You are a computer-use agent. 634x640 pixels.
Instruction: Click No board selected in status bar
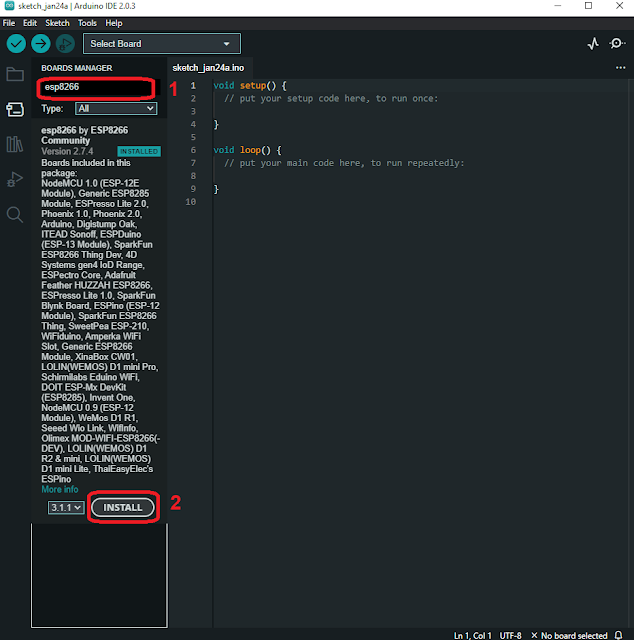(x=569, y=635)
